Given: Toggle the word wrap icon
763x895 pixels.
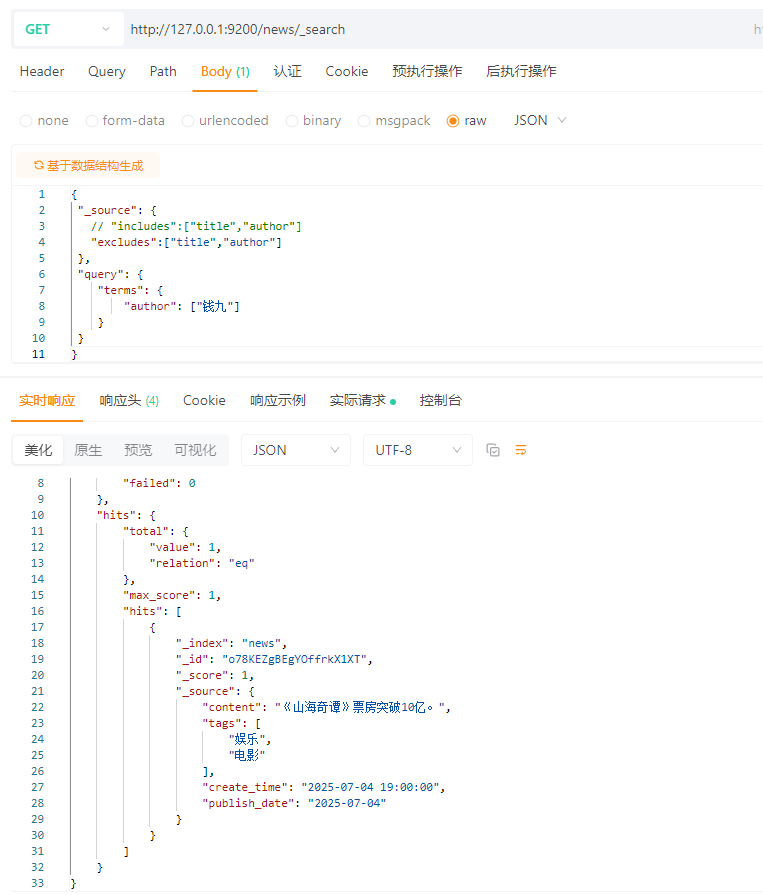Looking at the screenshot, I should tap(520, 450).
